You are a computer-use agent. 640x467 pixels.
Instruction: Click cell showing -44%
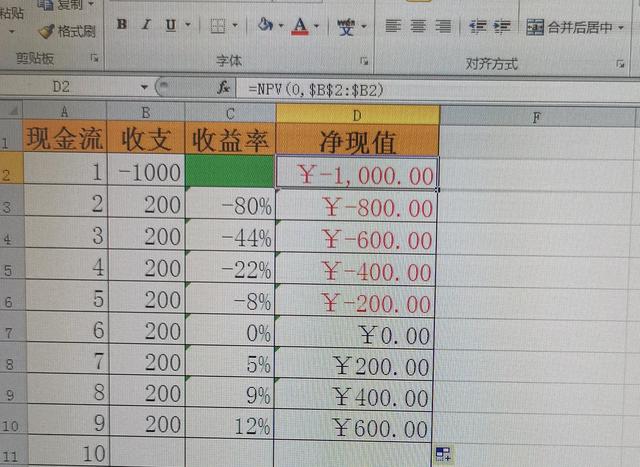tap(230, 236)
